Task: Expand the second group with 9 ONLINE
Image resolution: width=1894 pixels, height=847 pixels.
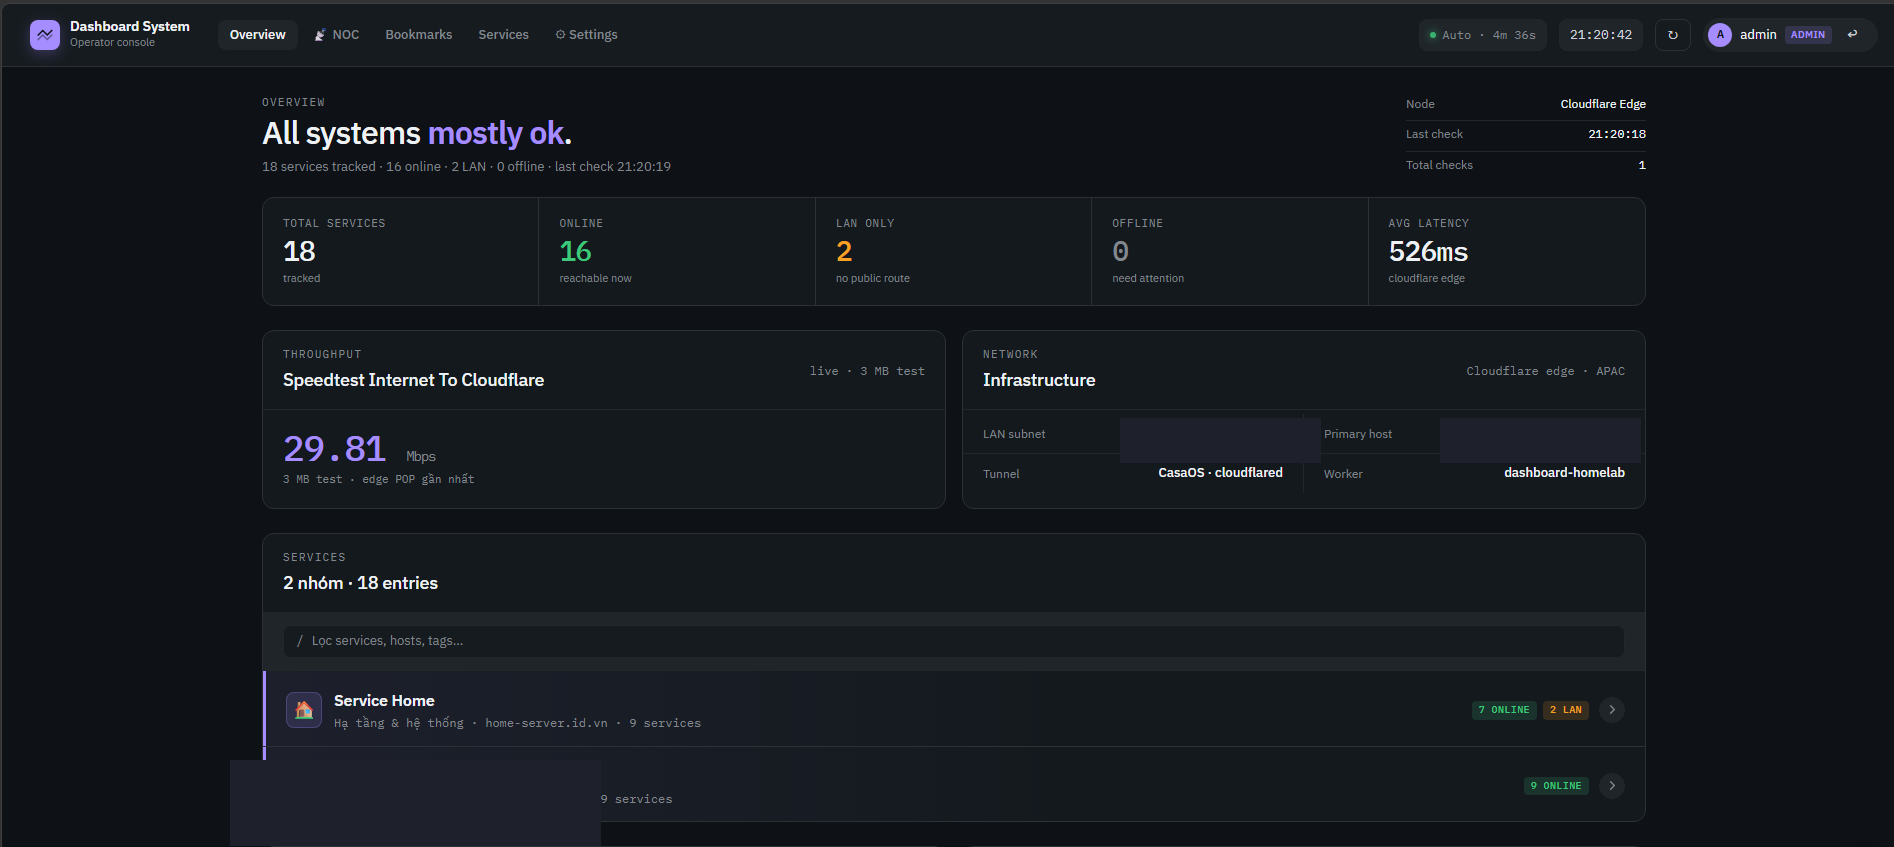Action: coord(1611,786)
